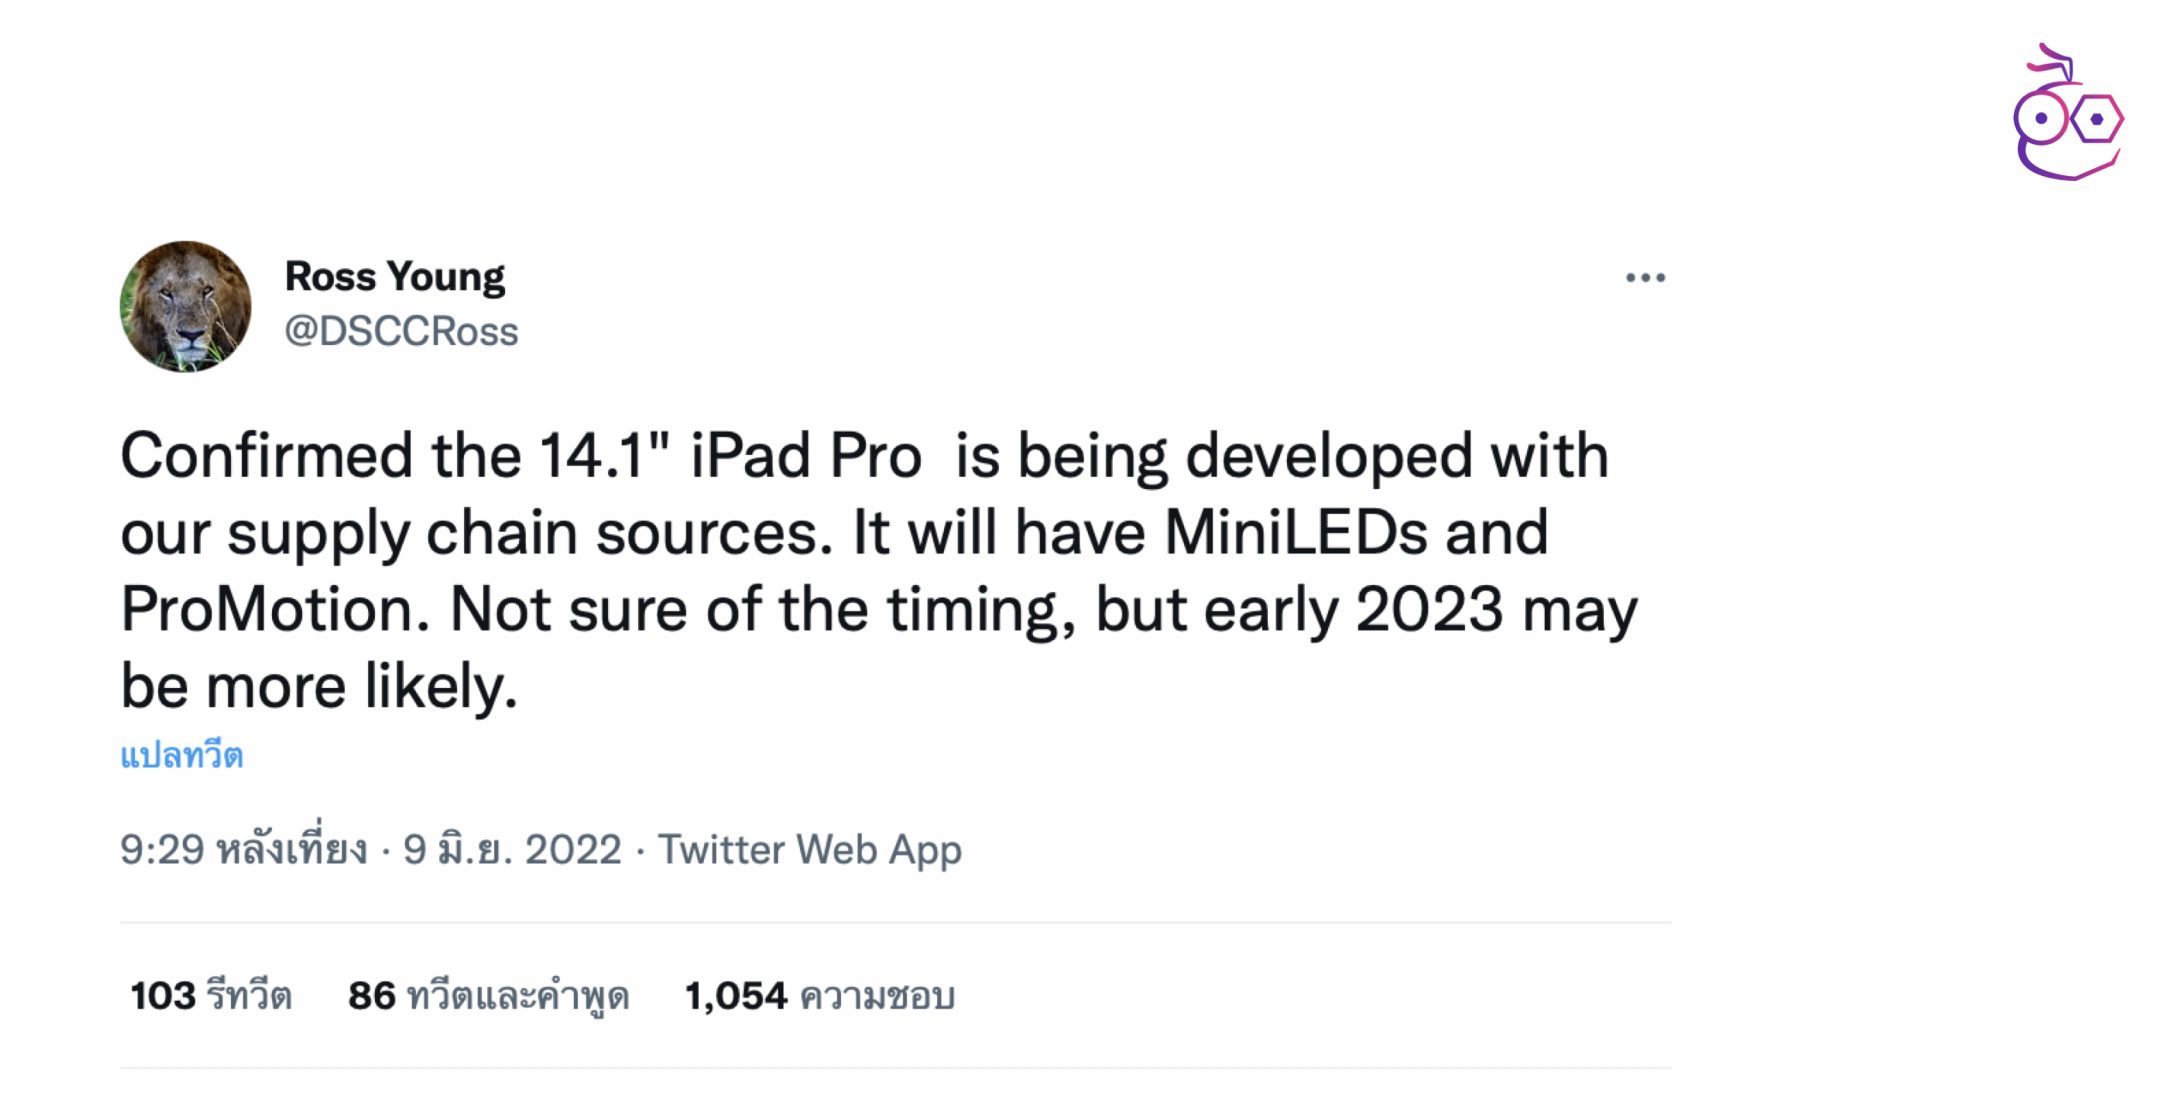View the 86 ทวีตและคำพูด quote tweets
The image size is (2176, 1113).
click(x=488, y=996)
